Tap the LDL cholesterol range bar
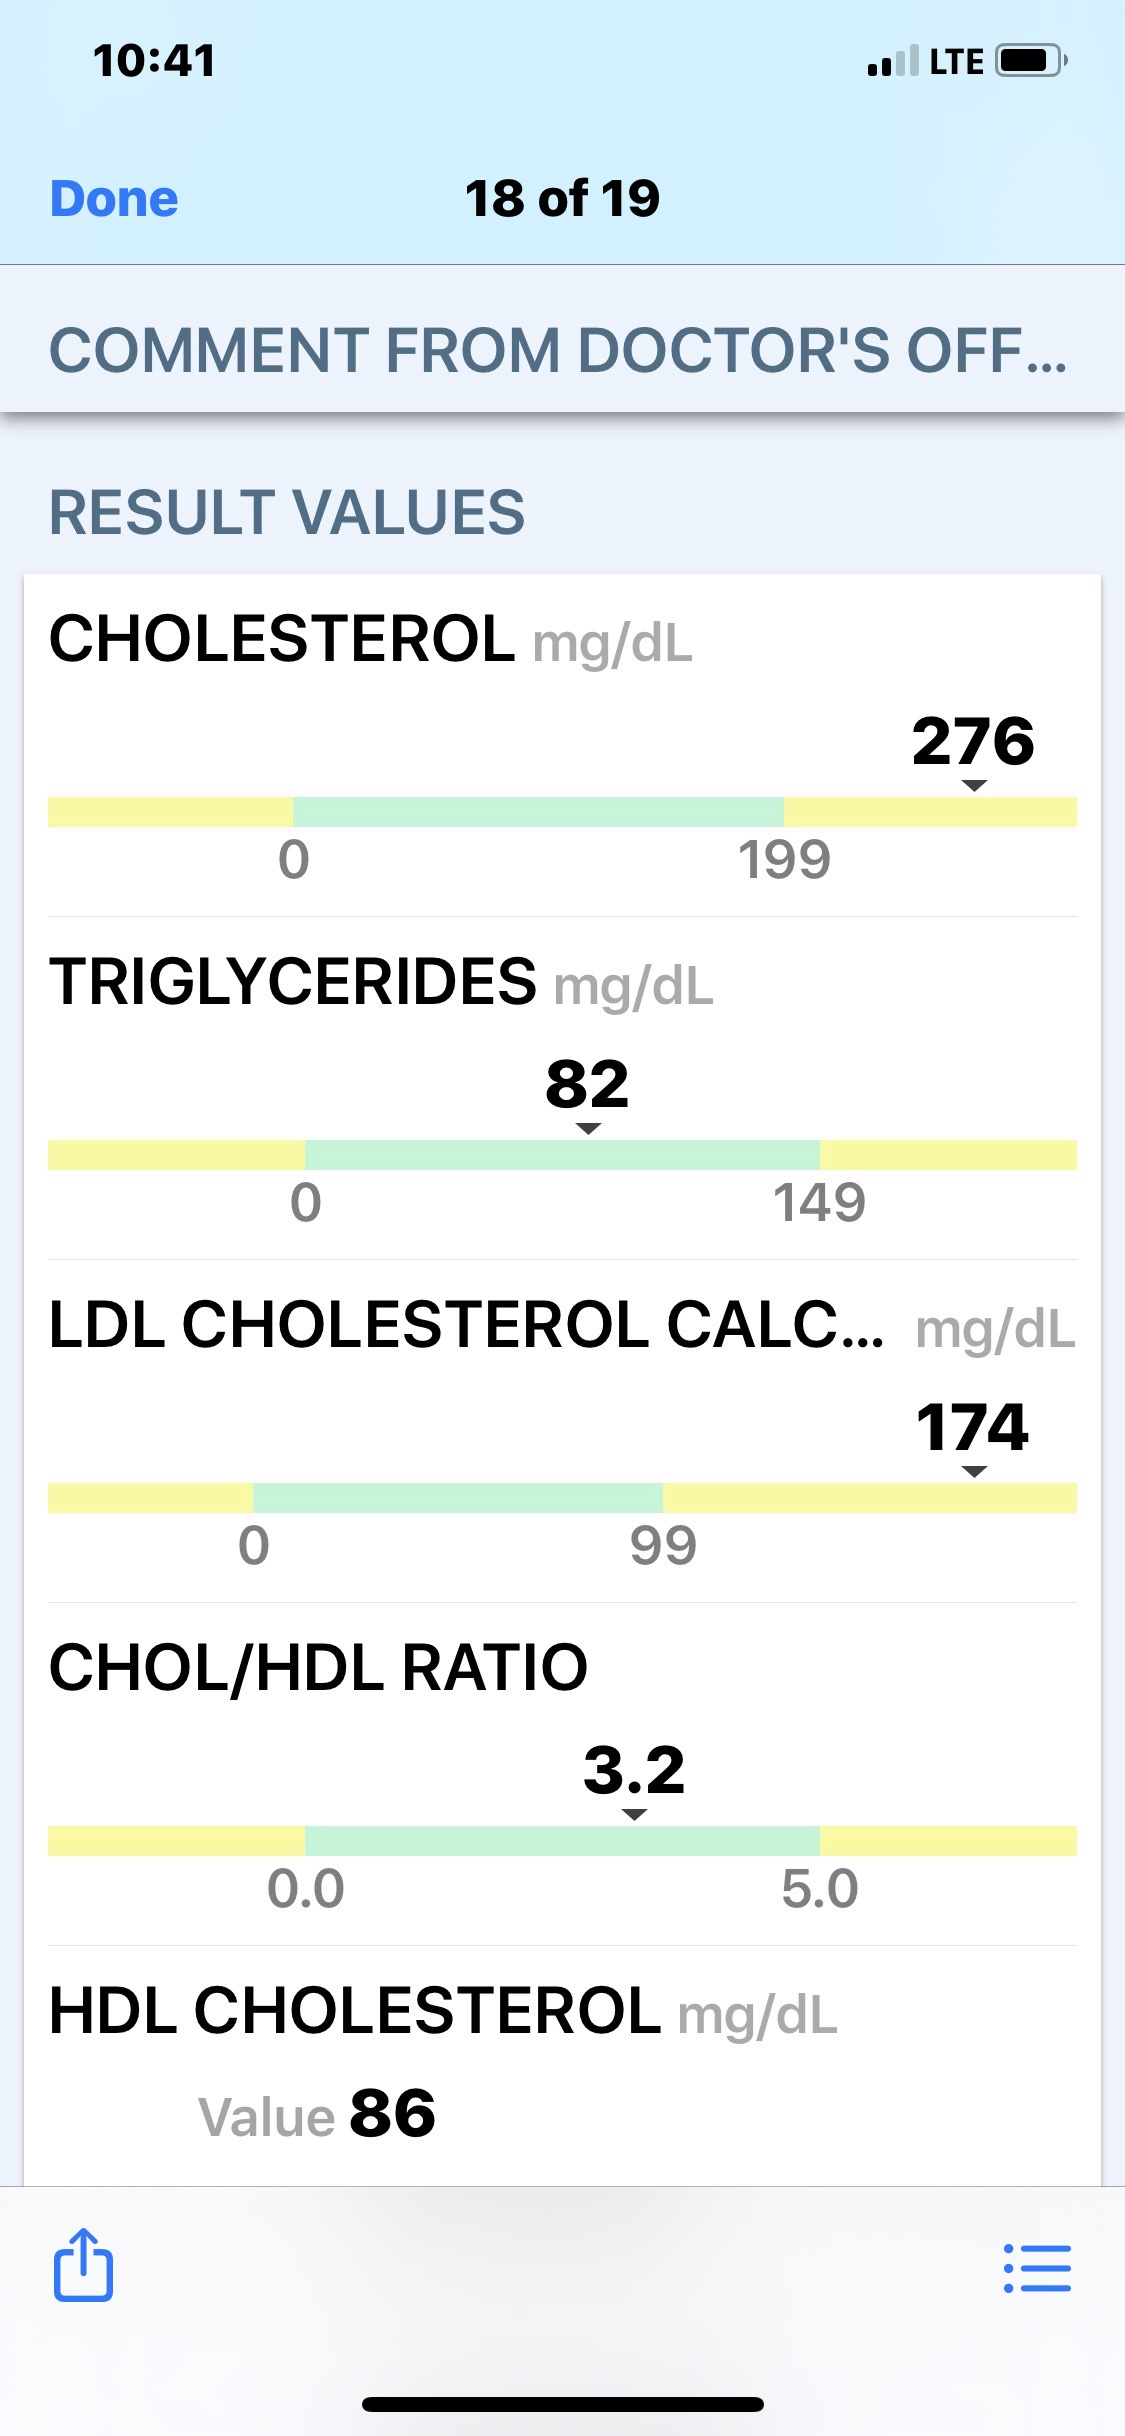Screen dimensions: 1125x2436 click(x=562, y=1498)
